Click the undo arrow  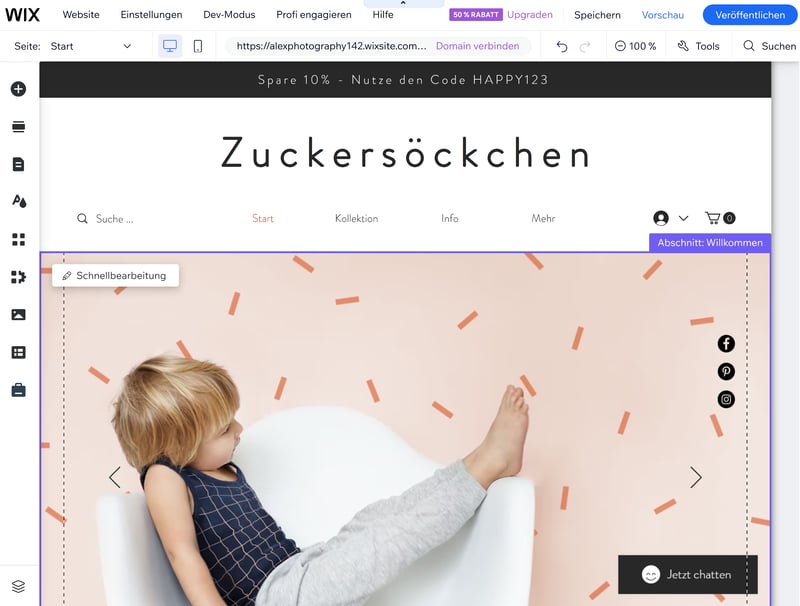(562, 46)
